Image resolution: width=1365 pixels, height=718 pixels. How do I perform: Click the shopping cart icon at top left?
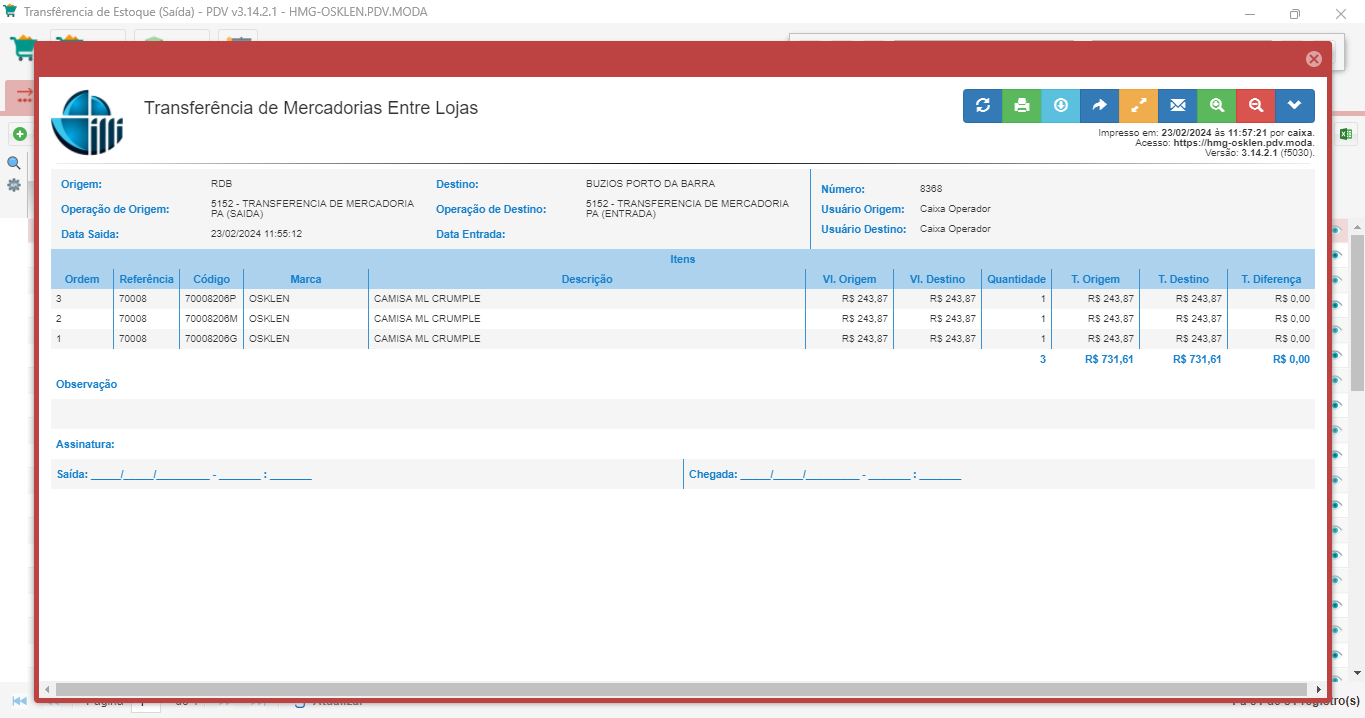(x=22, y=48)
